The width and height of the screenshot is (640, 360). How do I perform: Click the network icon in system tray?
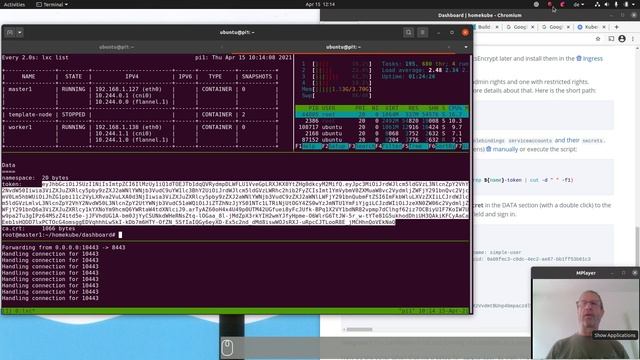pos(597,4)
